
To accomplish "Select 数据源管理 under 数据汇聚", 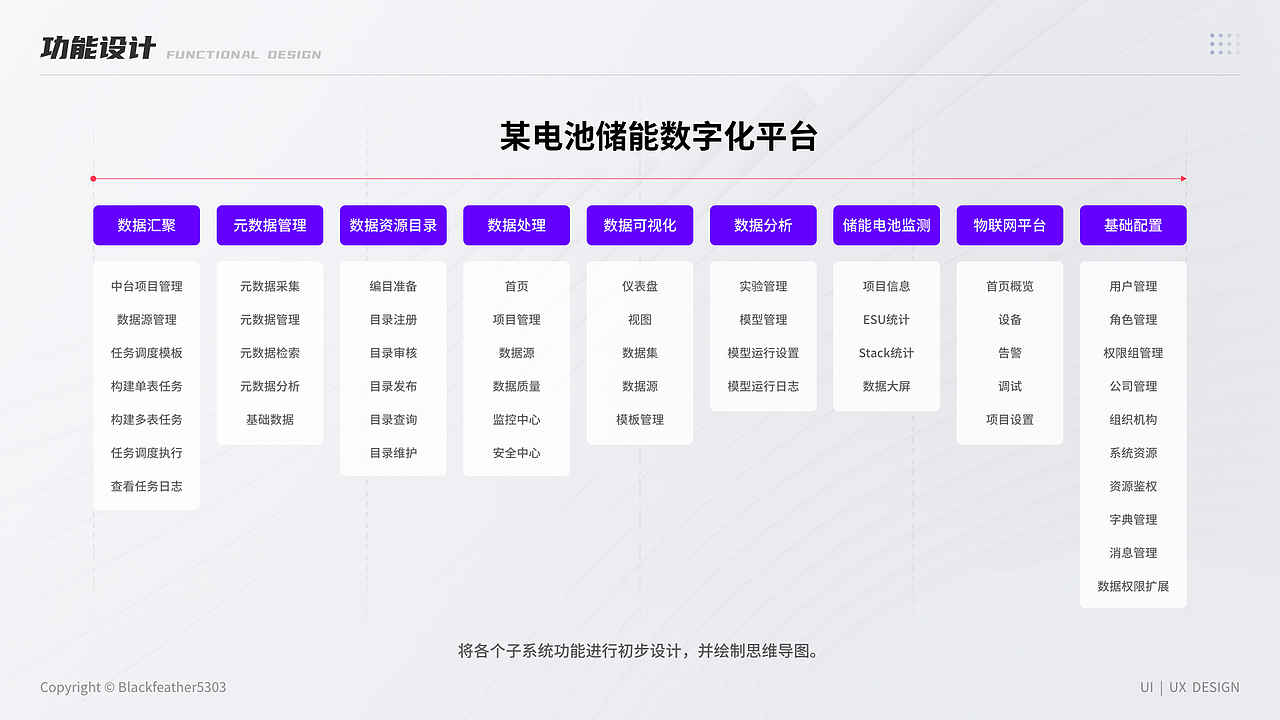I will [146, 319].
